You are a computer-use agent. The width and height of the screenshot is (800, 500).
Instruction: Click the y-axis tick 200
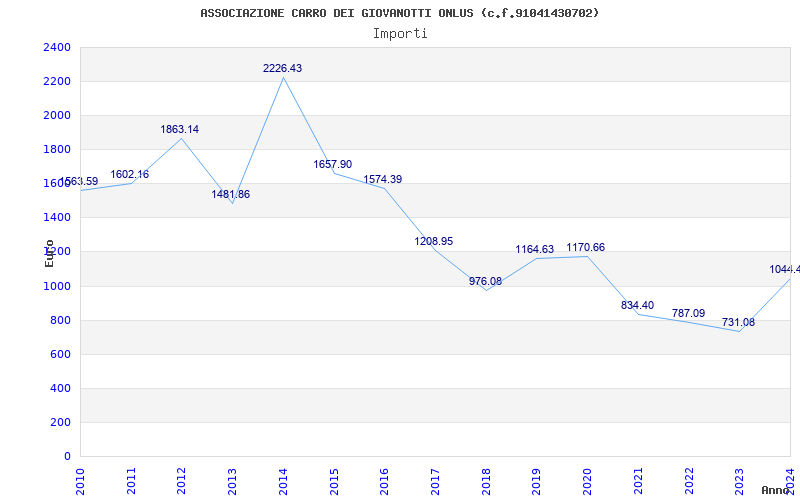(60, 422)
